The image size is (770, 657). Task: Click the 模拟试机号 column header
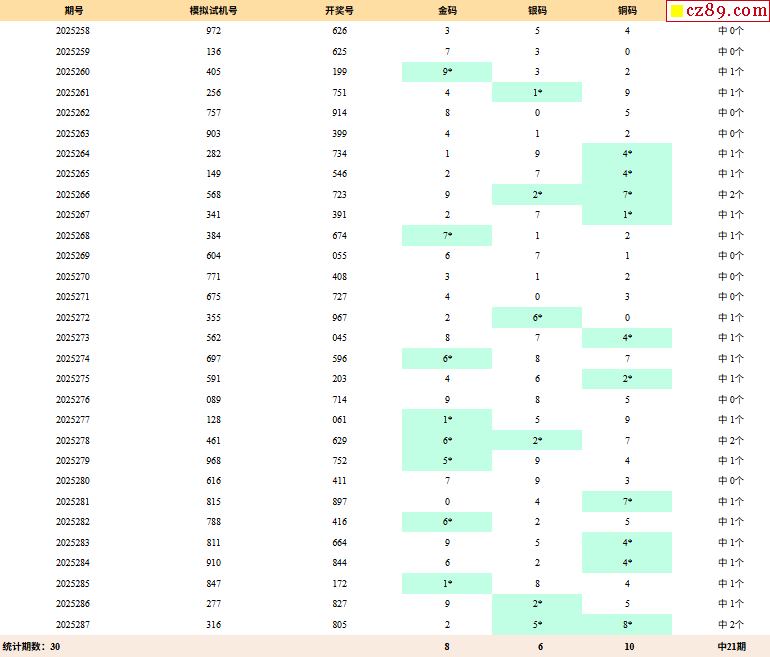[x=214, y=10]
